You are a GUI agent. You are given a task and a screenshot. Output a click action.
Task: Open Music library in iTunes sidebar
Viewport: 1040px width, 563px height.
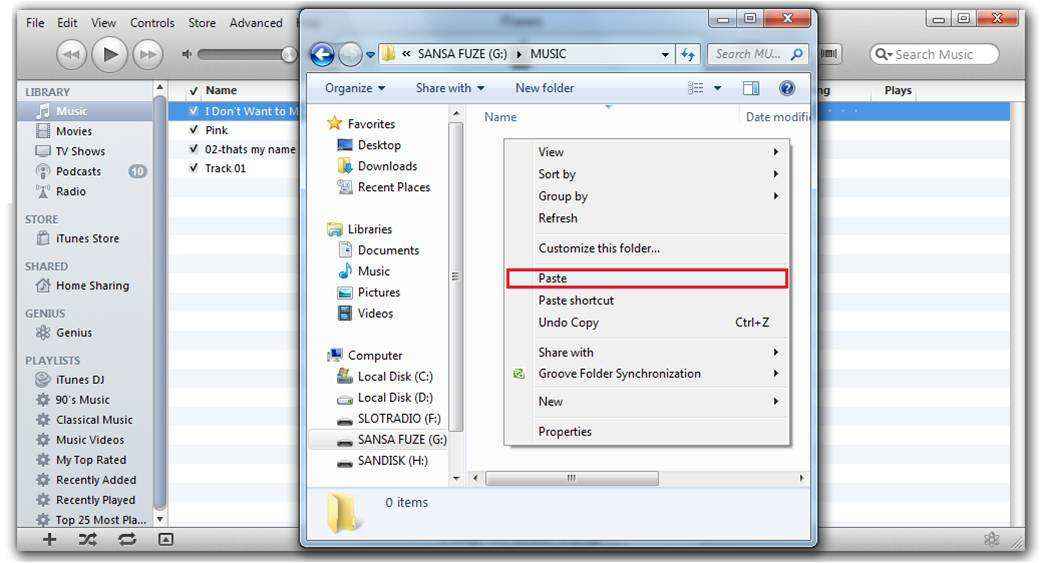click(x=71, y=111)
